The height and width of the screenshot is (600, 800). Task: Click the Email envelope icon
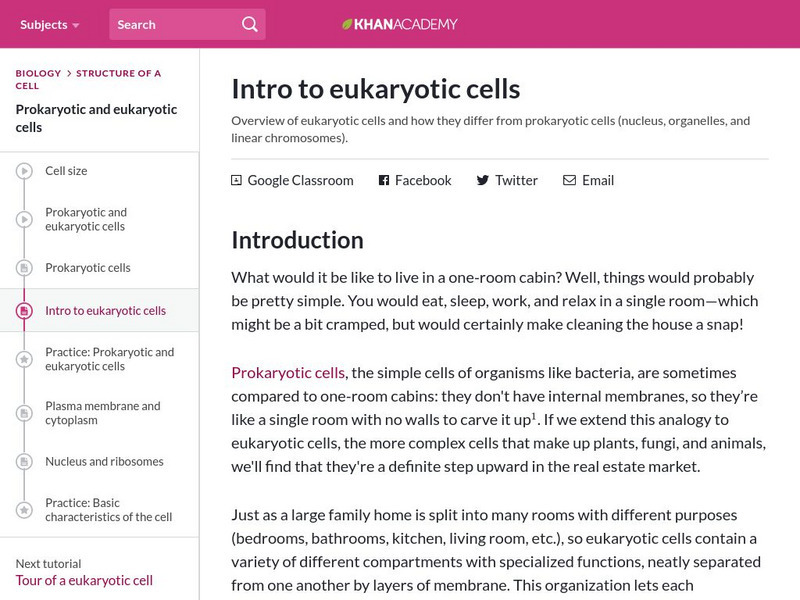pos(569,181)
